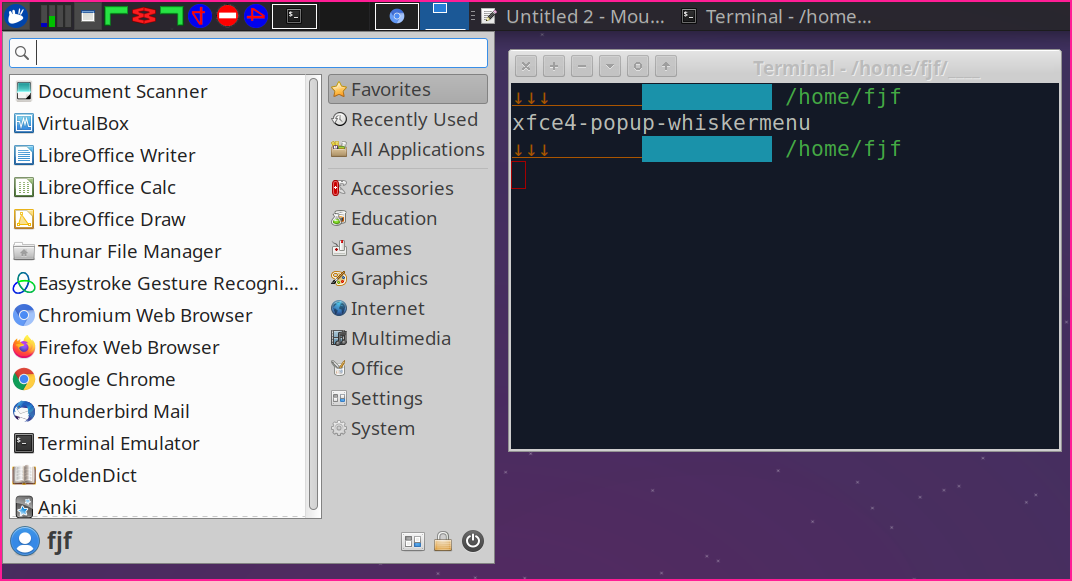Viewport: 1072px width, 581px height.
Task: Click the up-arrow shade button in Terminal title bar
Action: click(x=666, y=66)
